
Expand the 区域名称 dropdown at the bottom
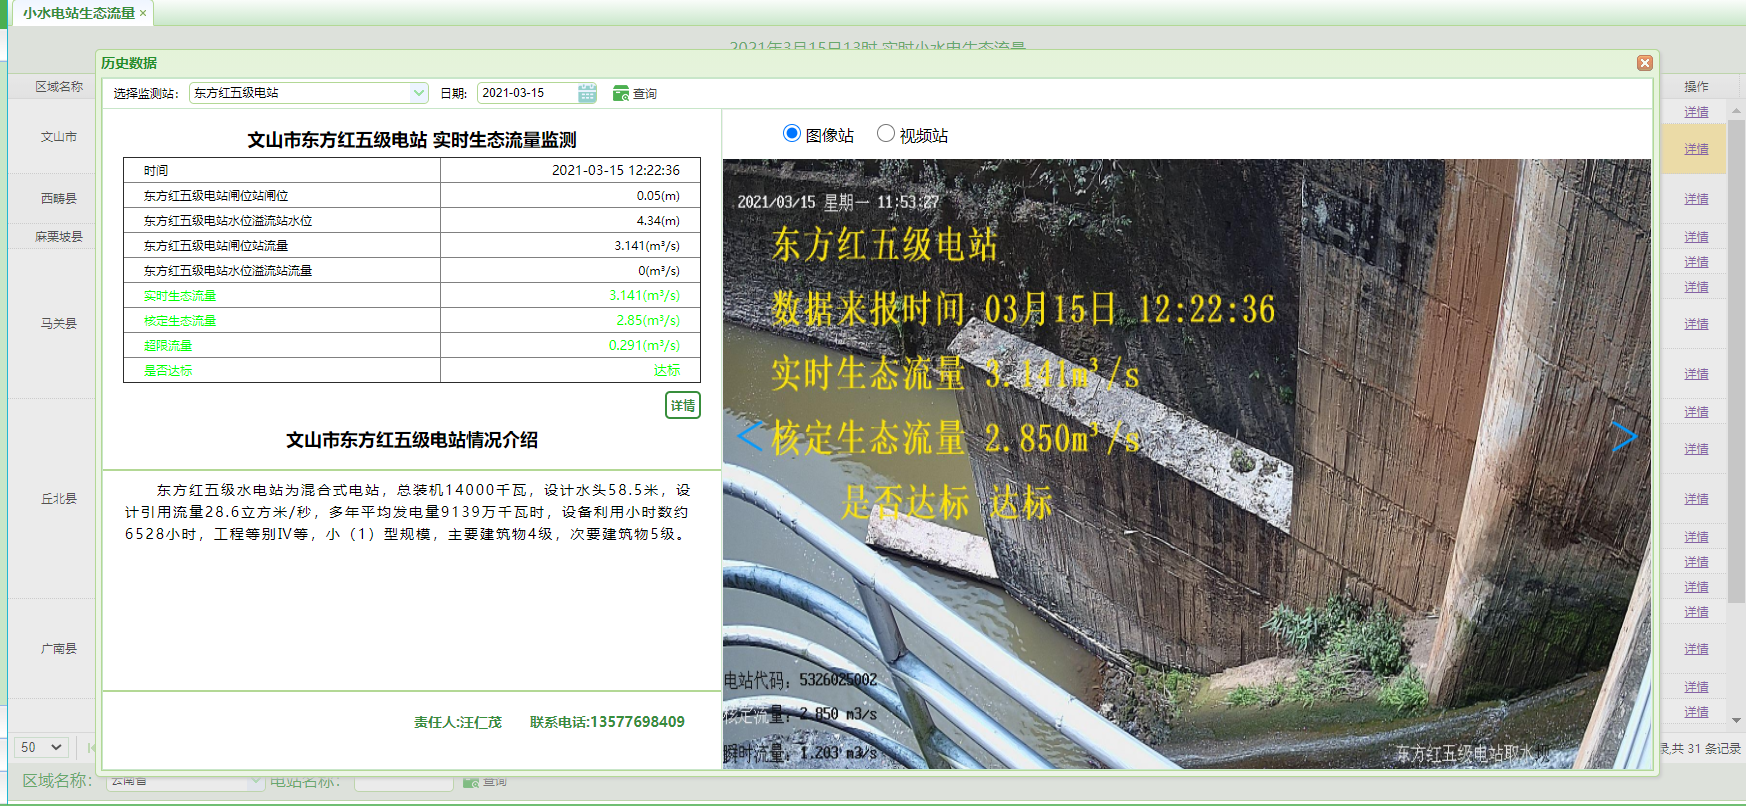[x=255, y=781]
